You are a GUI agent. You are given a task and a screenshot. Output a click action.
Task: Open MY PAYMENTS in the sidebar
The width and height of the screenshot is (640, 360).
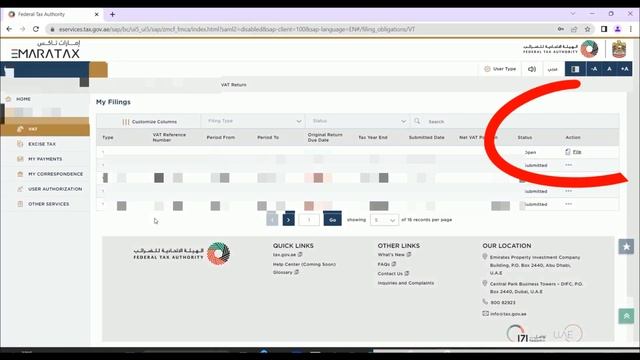pyautogui.click(x=45, y=159)
